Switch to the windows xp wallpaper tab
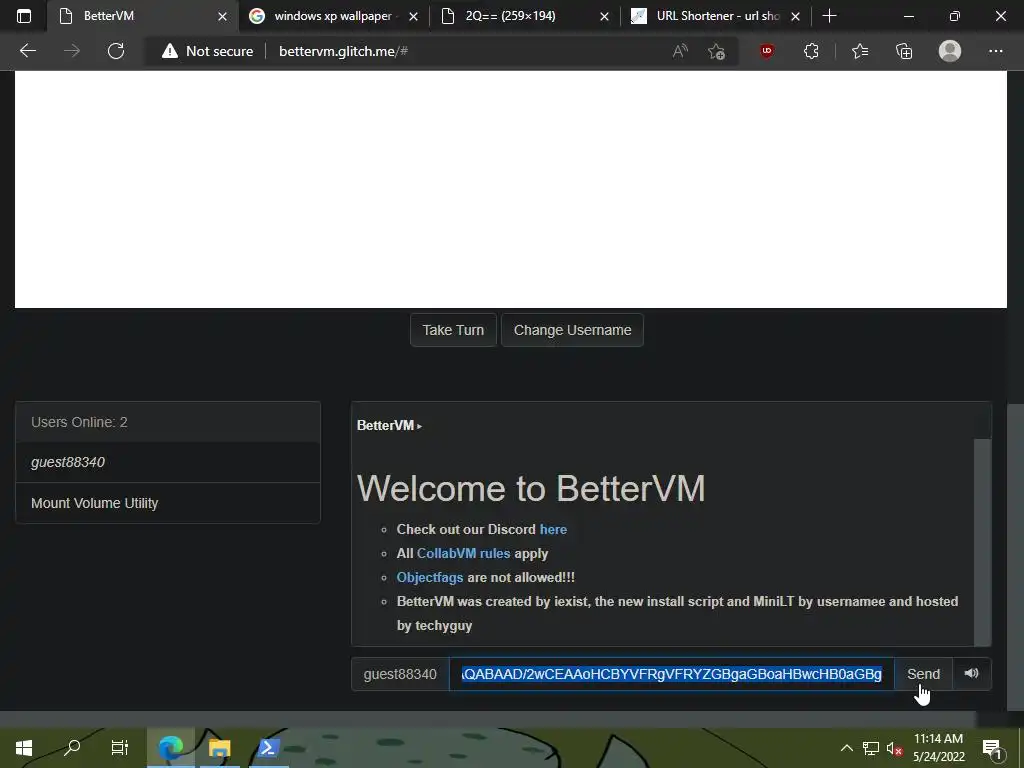Image resolution: width=1024 pixels, height=768 pixels. [x=332, y=16]
